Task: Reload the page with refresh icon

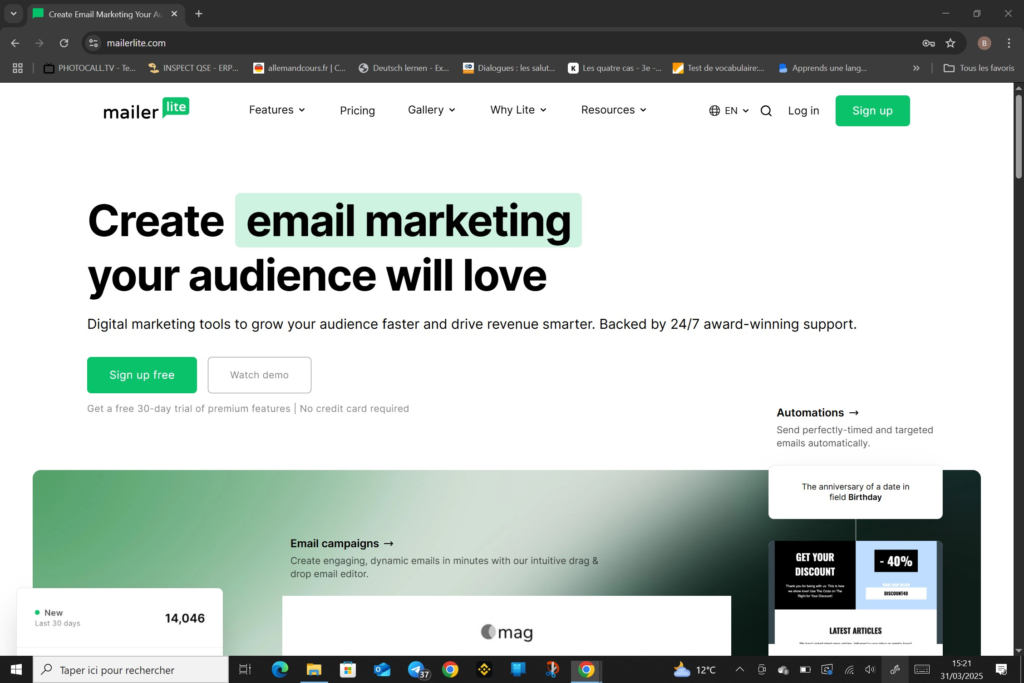Action: pos(64,43)
